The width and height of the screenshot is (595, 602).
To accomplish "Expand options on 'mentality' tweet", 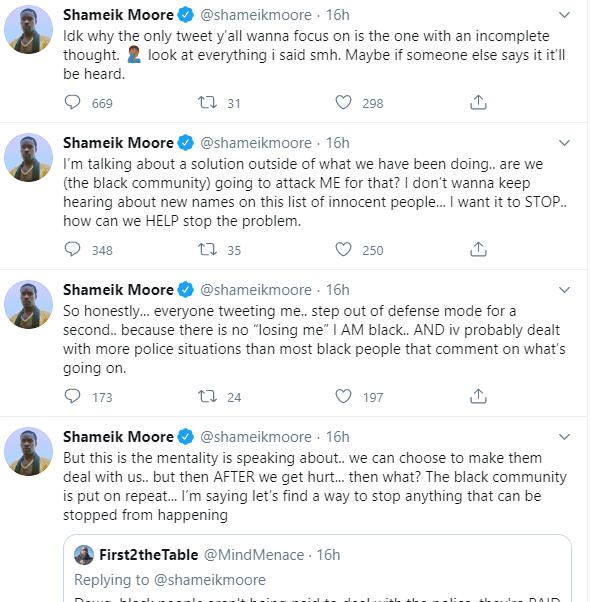I will [x=564, y=437].
